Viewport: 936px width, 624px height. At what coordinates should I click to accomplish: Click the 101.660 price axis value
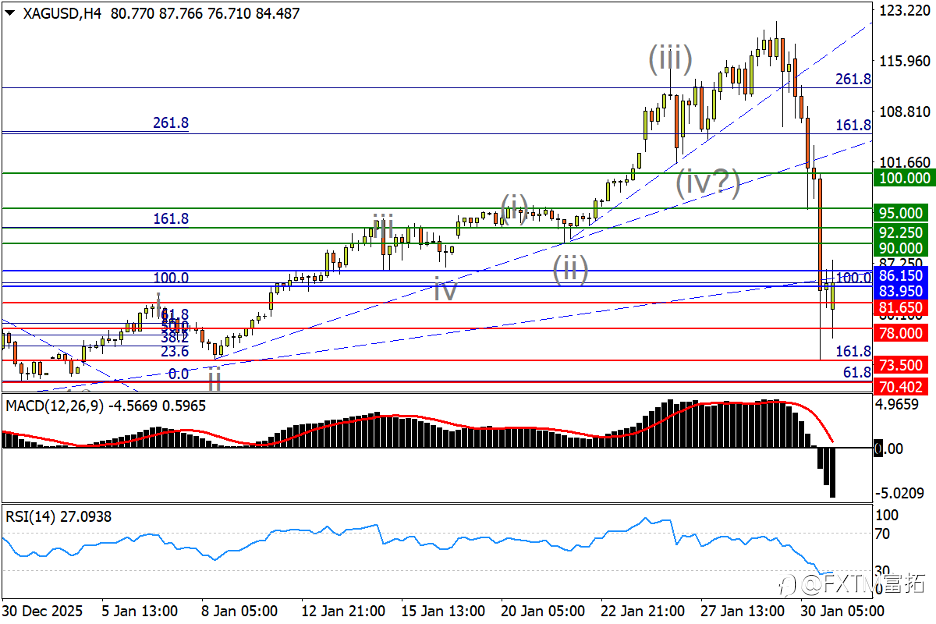coord(904,162)
